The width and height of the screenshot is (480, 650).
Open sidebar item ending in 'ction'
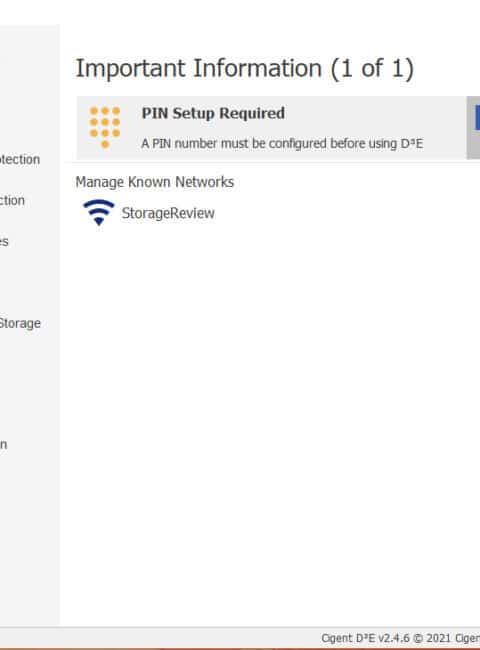click(12, 201)
